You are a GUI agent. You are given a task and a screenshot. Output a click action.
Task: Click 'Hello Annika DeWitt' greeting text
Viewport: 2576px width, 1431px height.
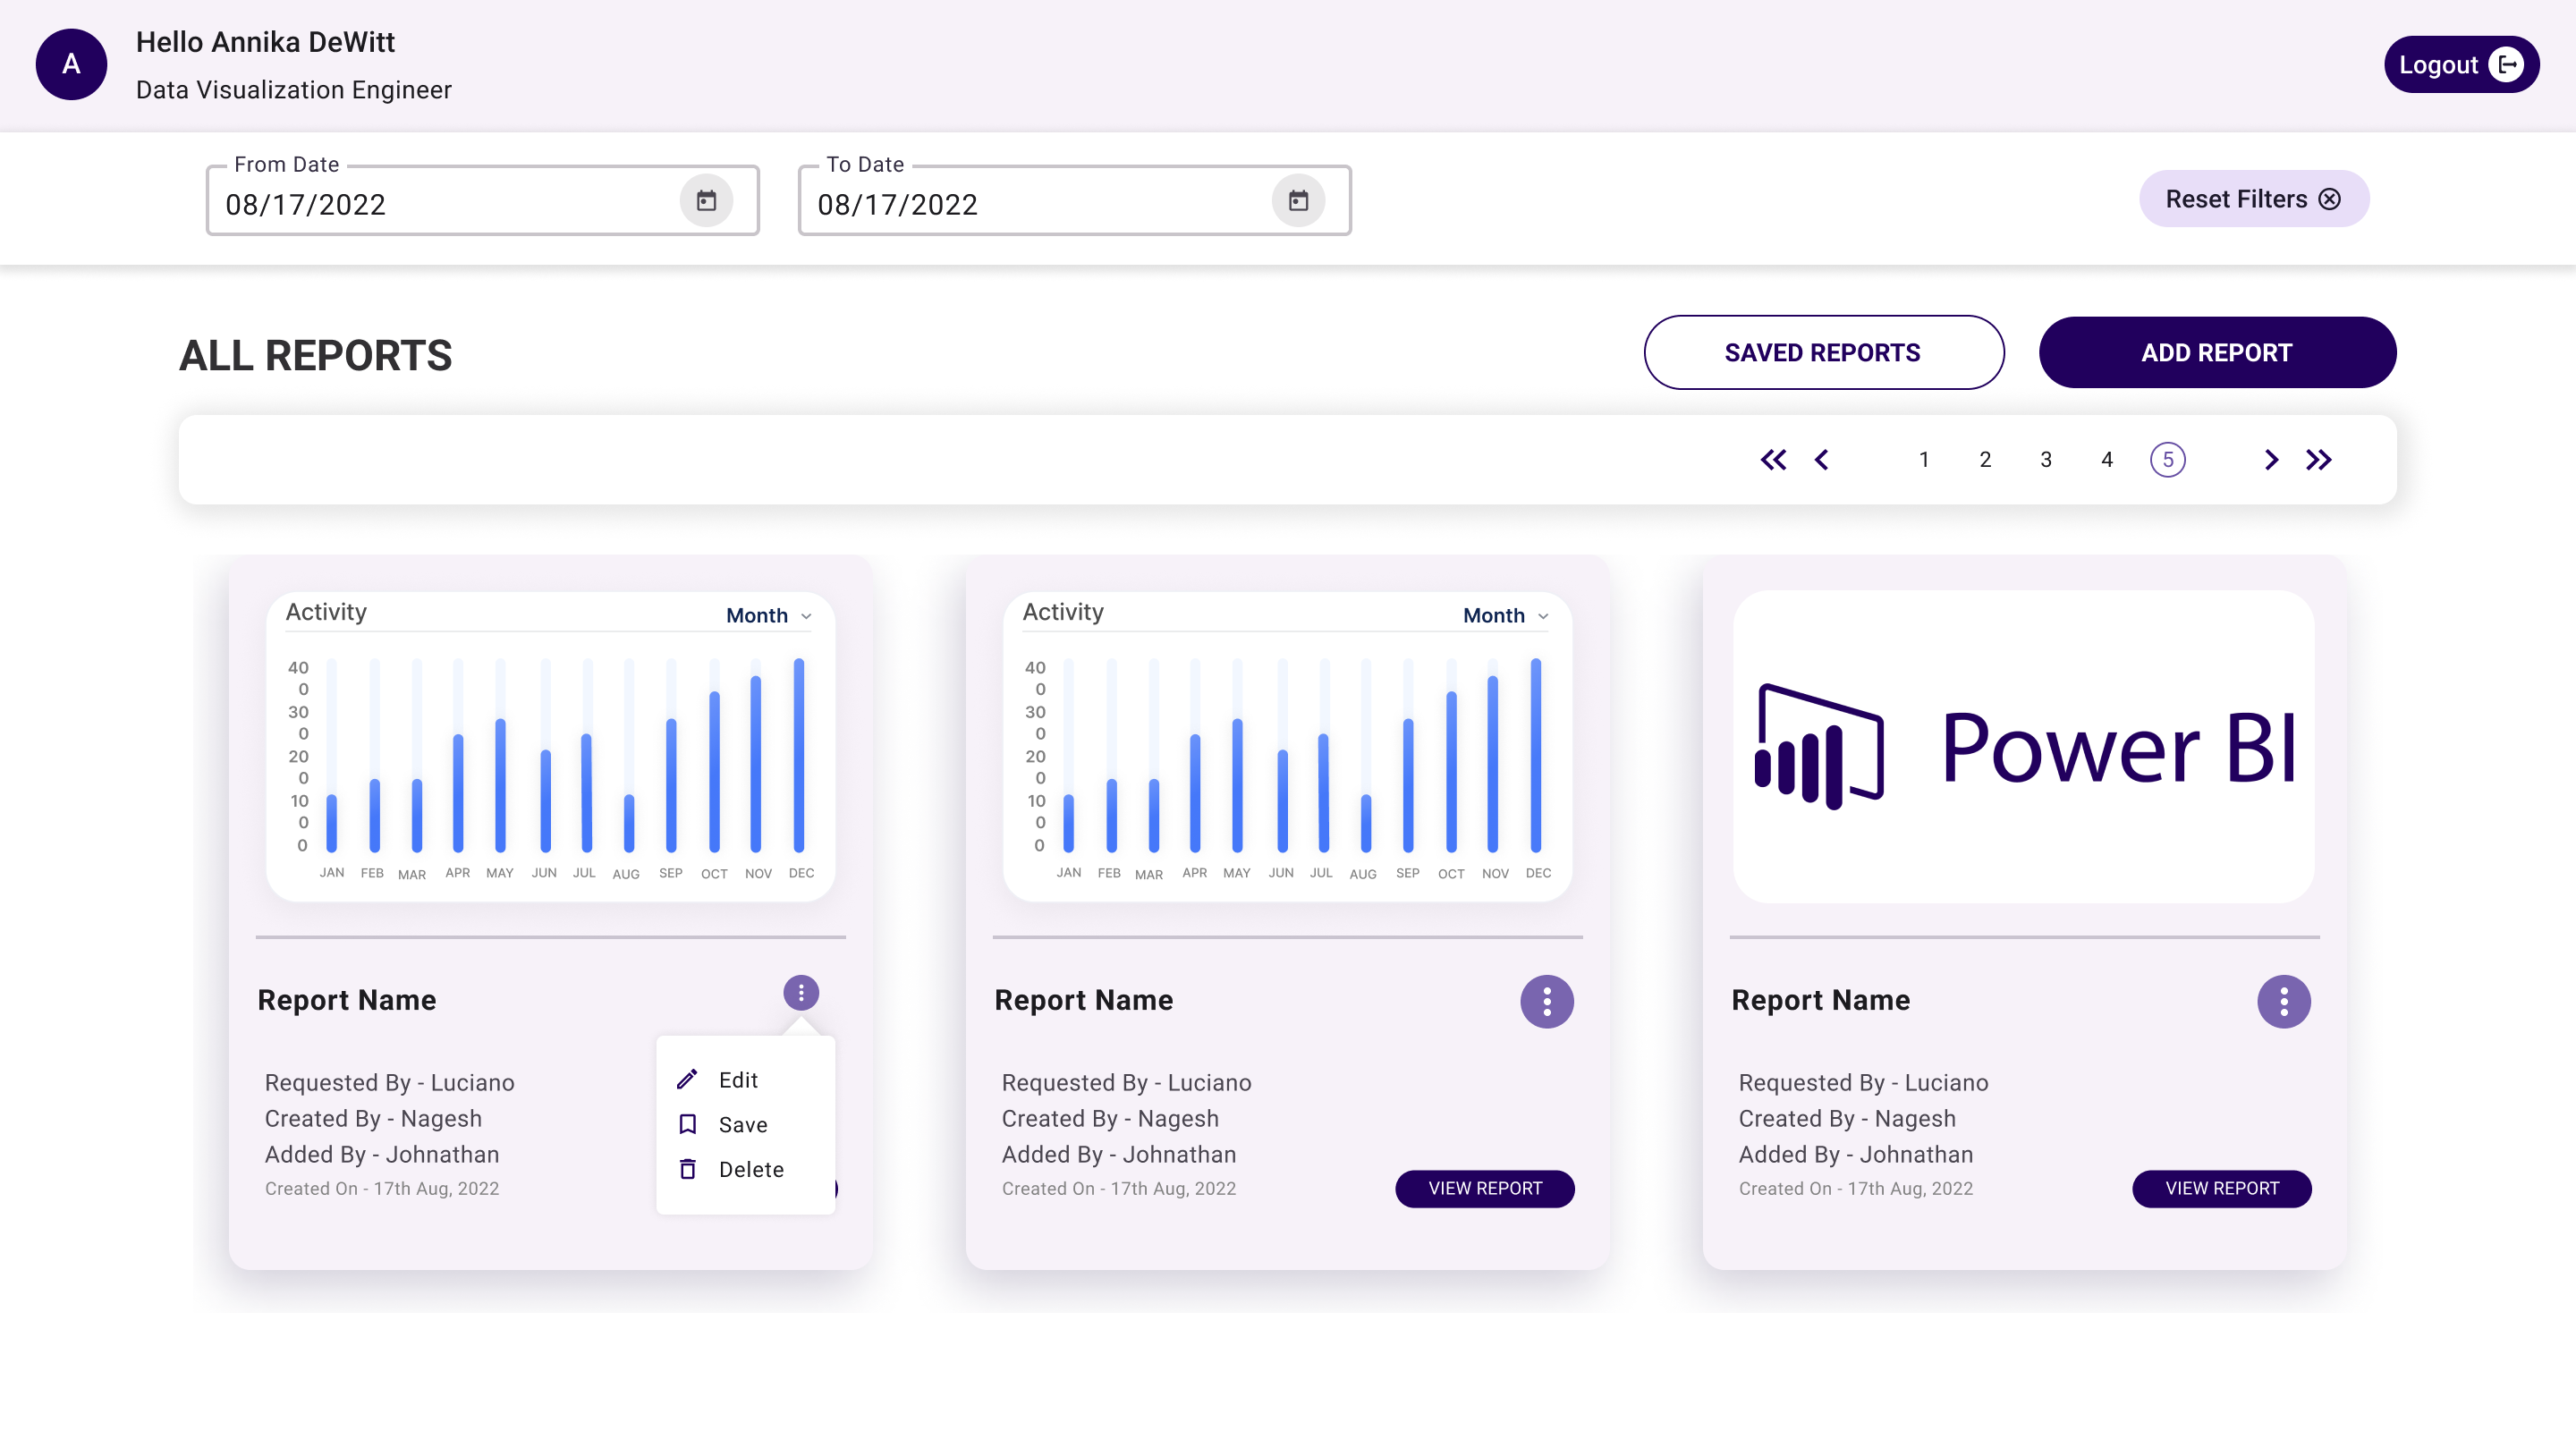[x=265, y=42]
